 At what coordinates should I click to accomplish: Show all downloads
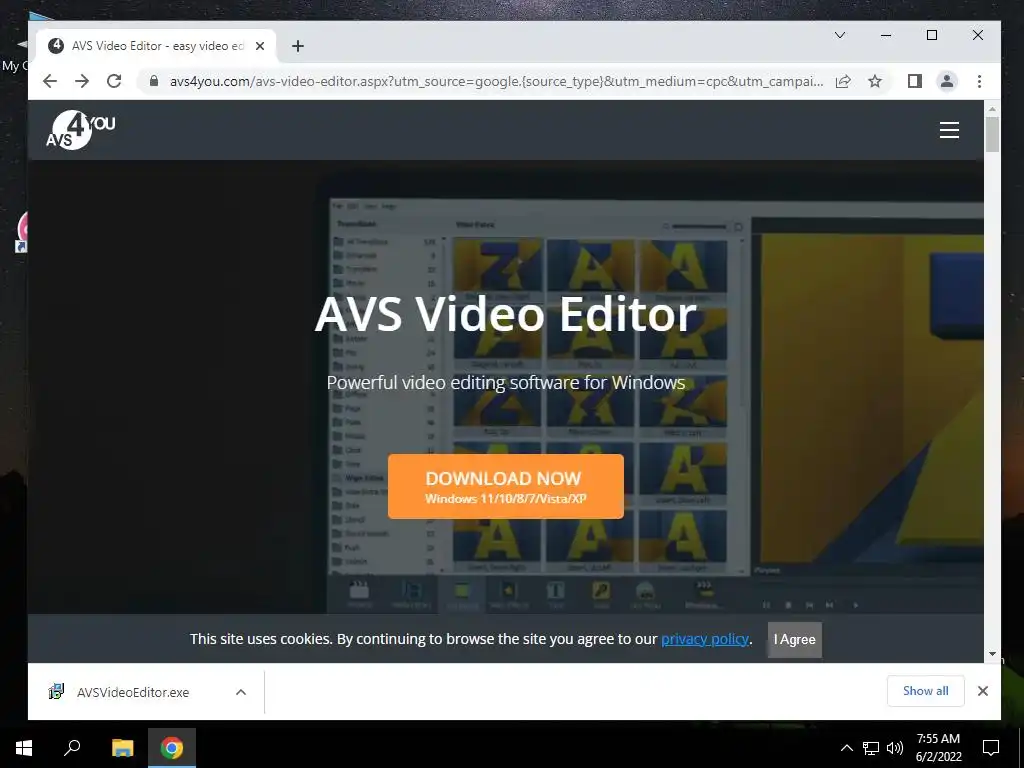[925, 691]
